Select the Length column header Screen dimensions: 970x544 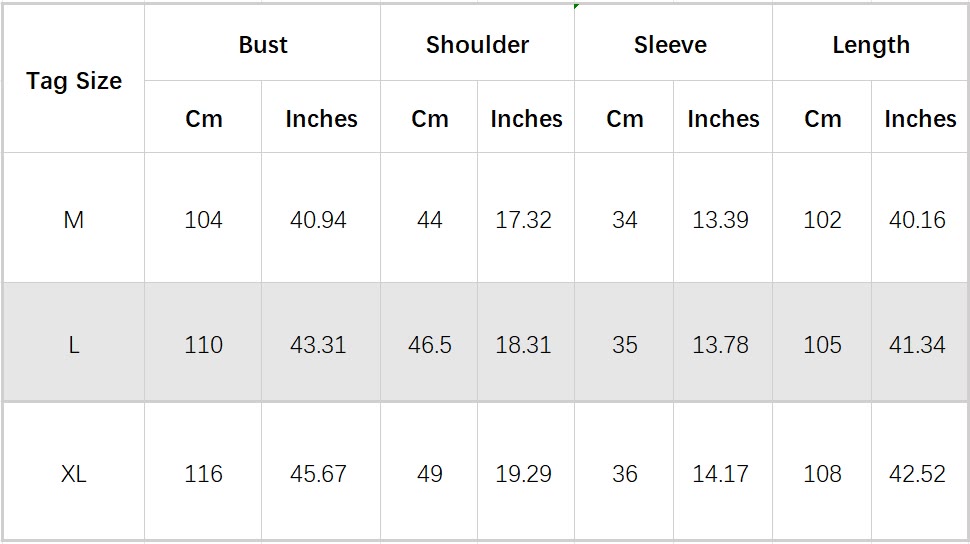point(871,45)
